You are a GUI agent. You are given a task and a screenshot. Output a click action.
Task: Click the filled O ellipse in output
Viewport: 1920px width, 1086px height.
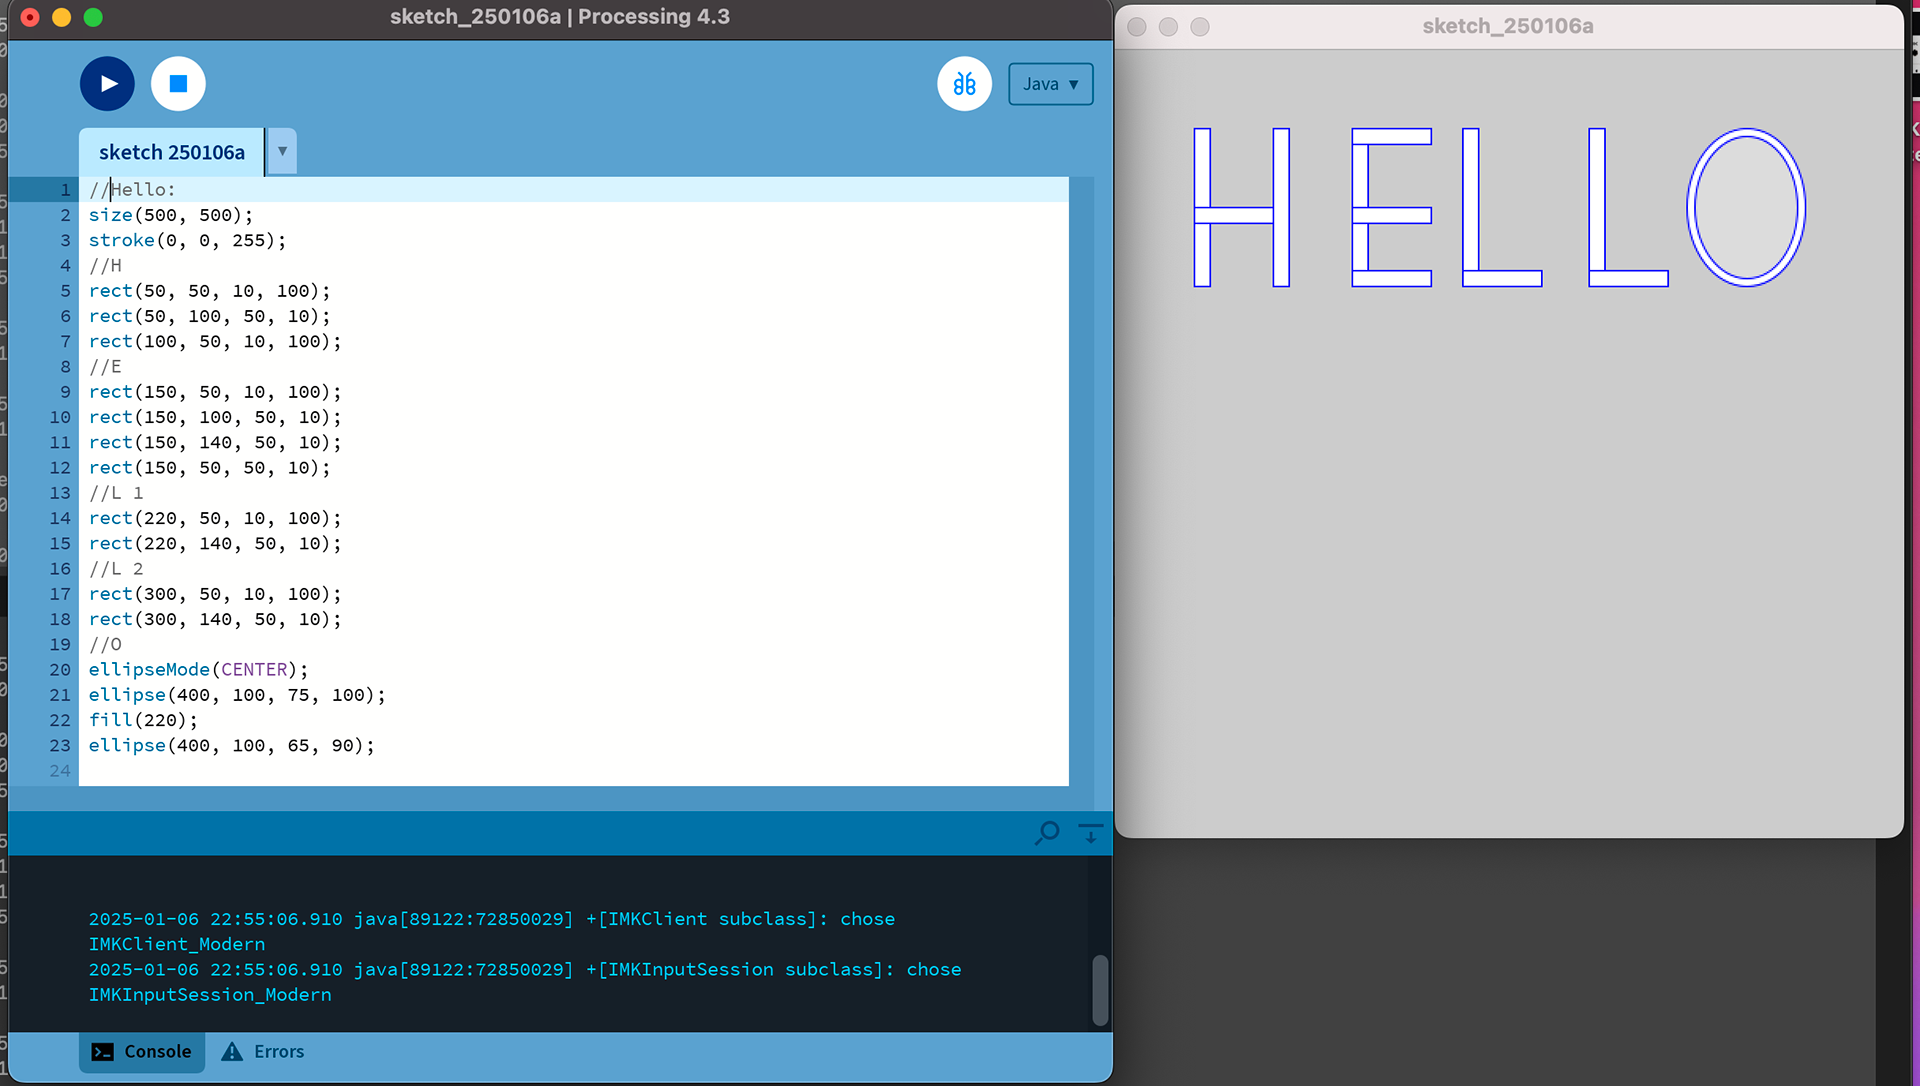[1746, 208]
